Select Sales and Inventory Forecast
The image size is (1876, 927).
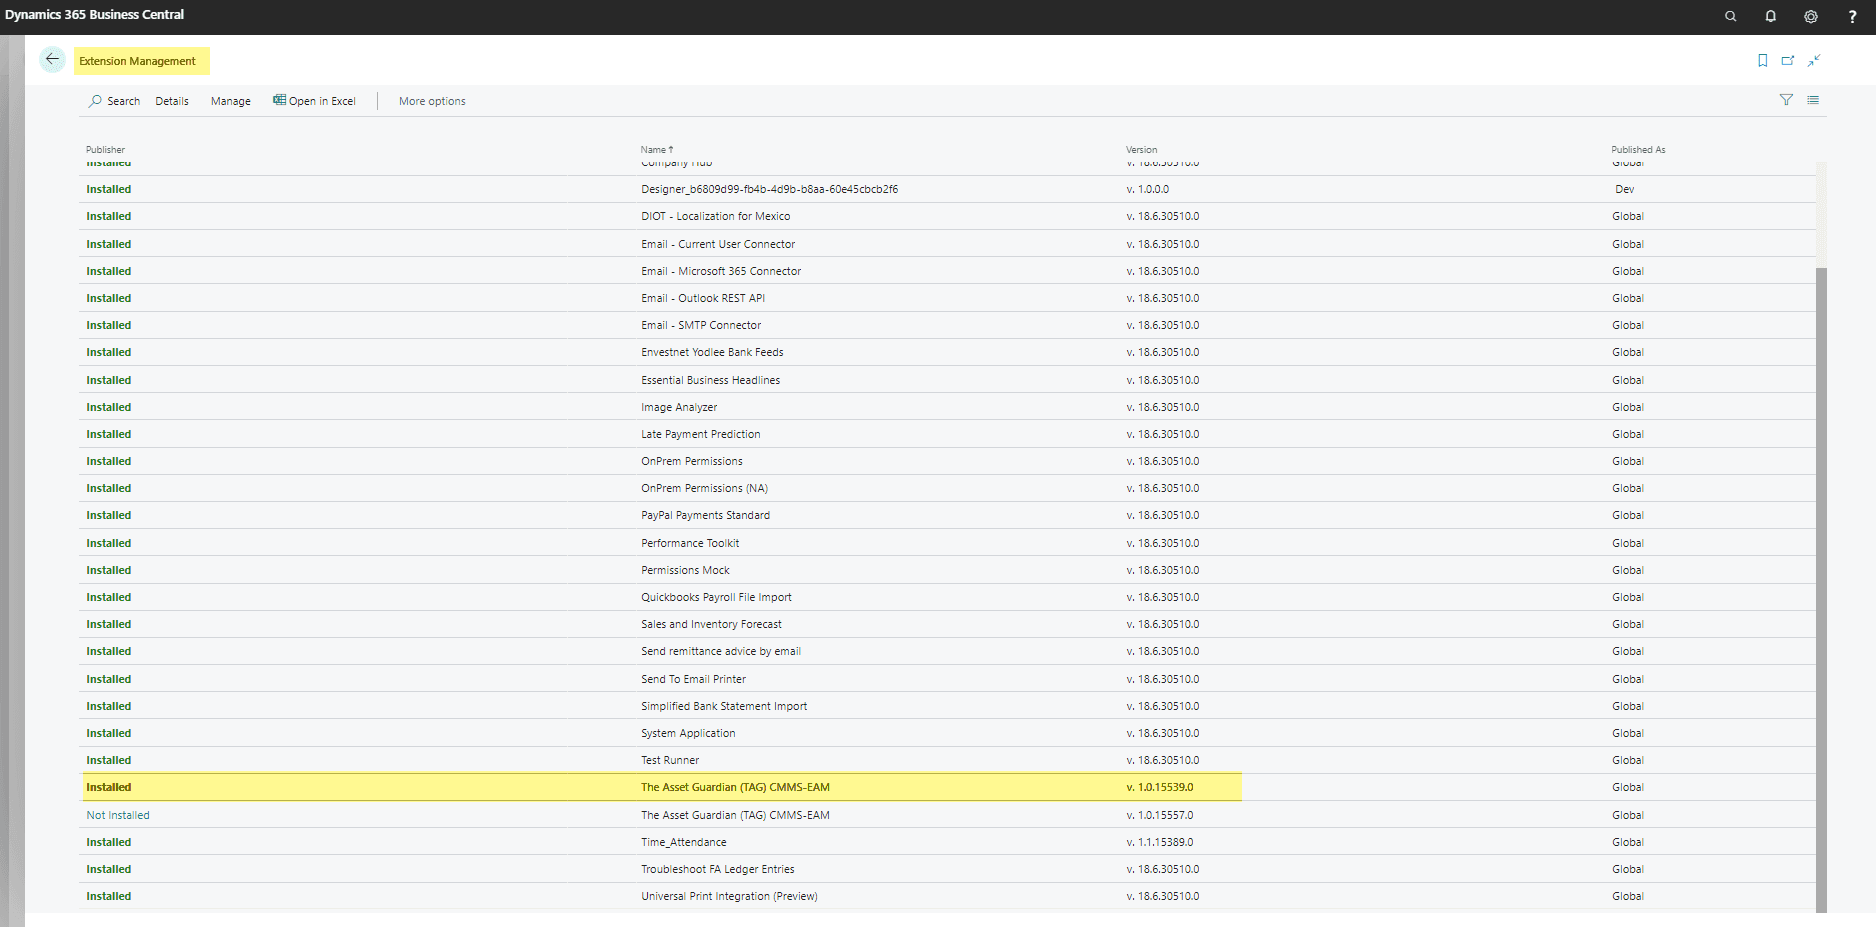[711, 624]
